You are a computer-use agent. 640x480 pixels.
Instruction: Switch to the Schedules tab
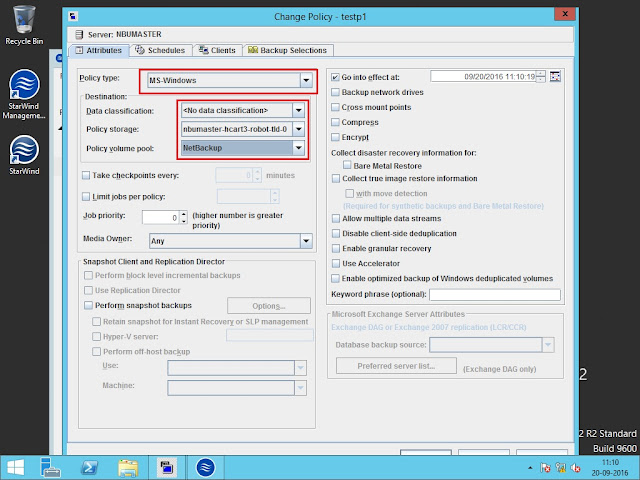[160, 50]
